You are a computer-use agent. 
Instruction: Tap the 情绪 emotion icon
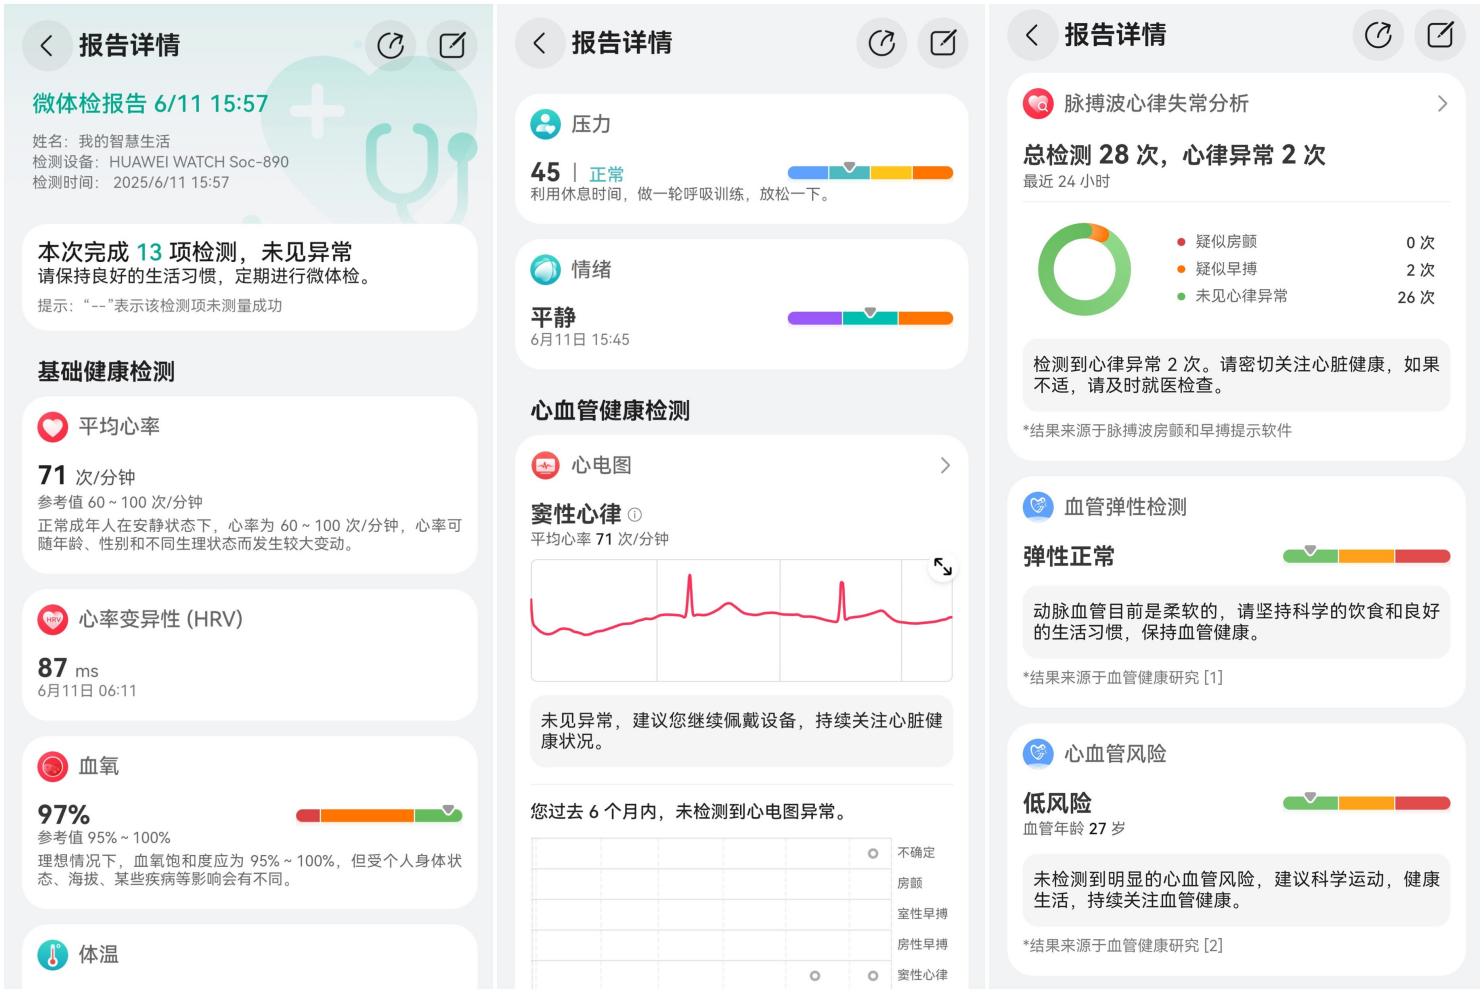coord(545,269)
